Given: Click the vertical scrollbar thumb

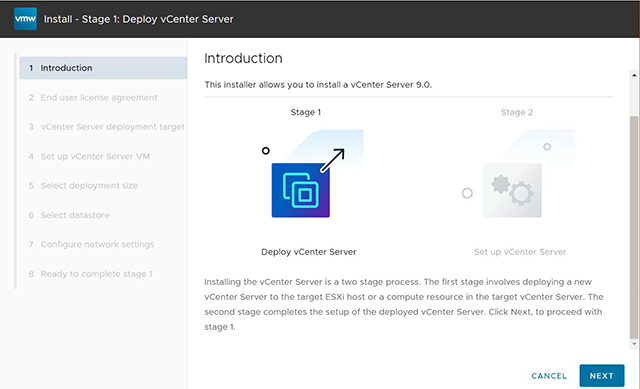Looking at the screenshot, I should coord(634,227).
